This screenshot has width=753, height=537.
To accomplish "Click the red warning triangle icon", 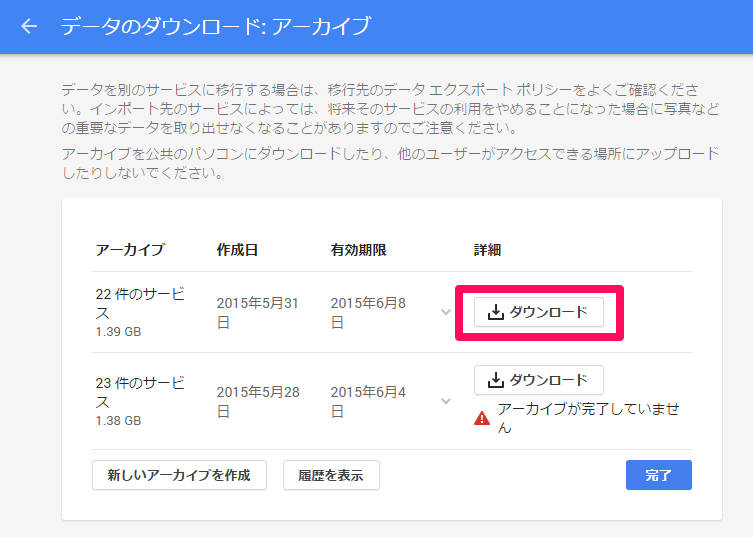I will [482, 418].
